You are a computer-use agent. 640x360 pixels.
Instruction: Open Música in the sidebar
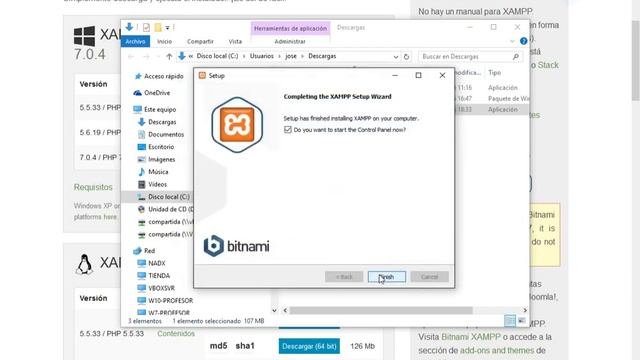[x=158, y=172]
